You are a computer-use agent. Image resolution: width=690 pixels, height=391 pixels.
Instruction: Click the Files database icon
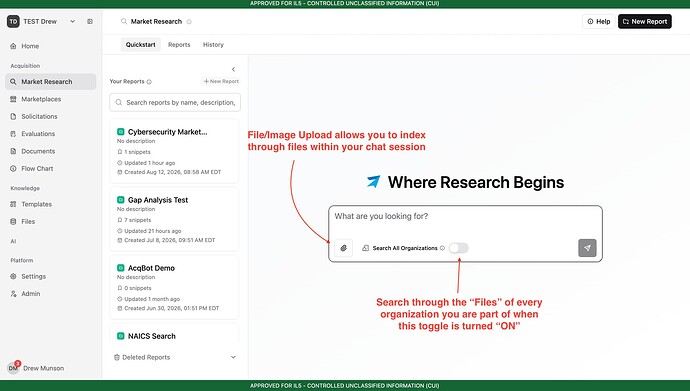13,221
